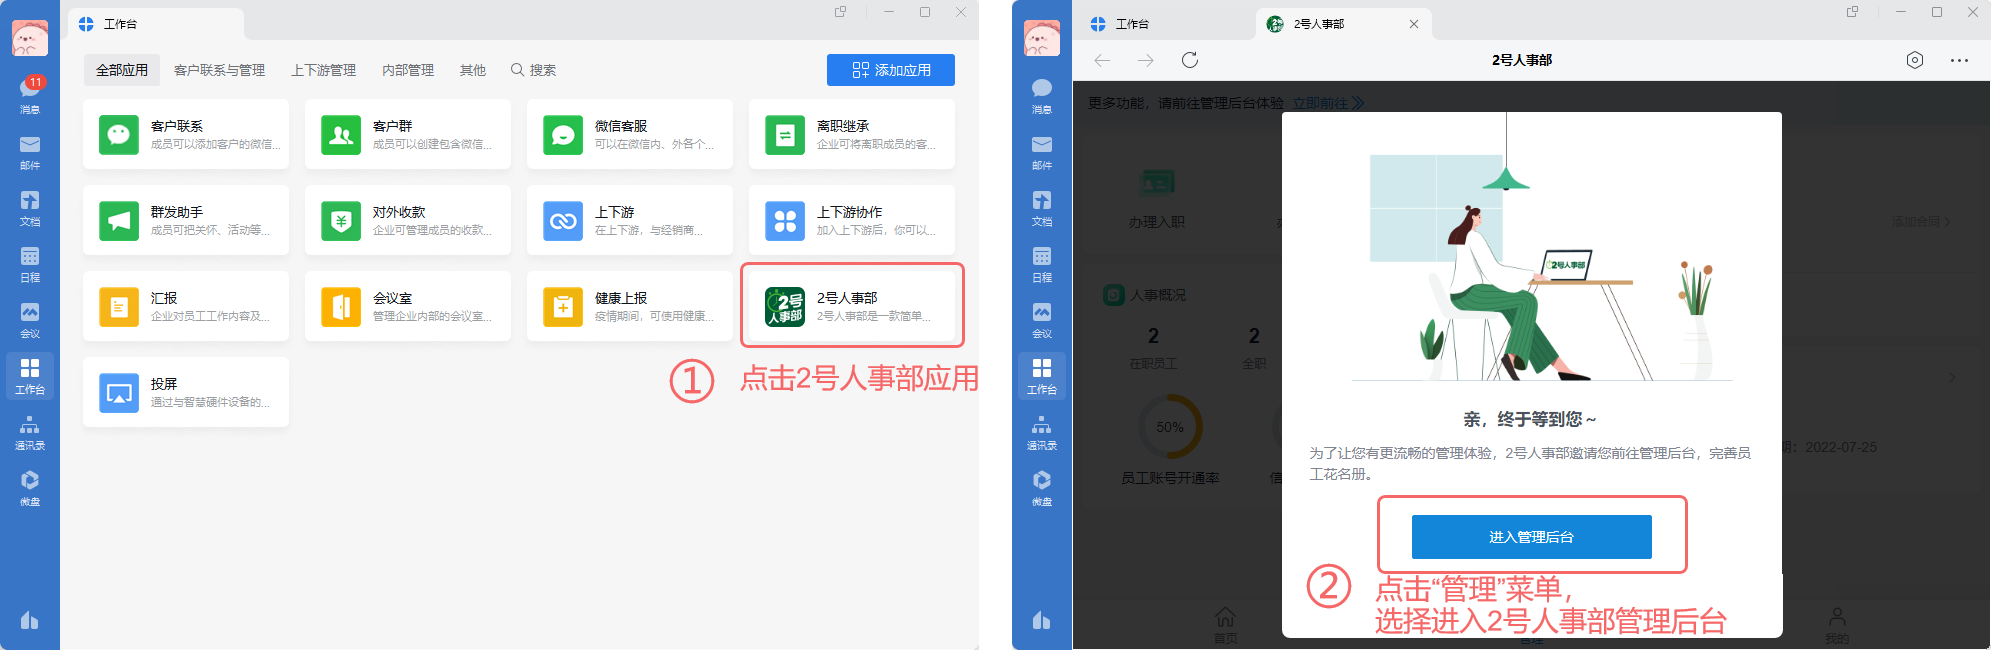Open 通讯录 in the left window sidebar
The image size is (1991, 650).
coord(30,432)
